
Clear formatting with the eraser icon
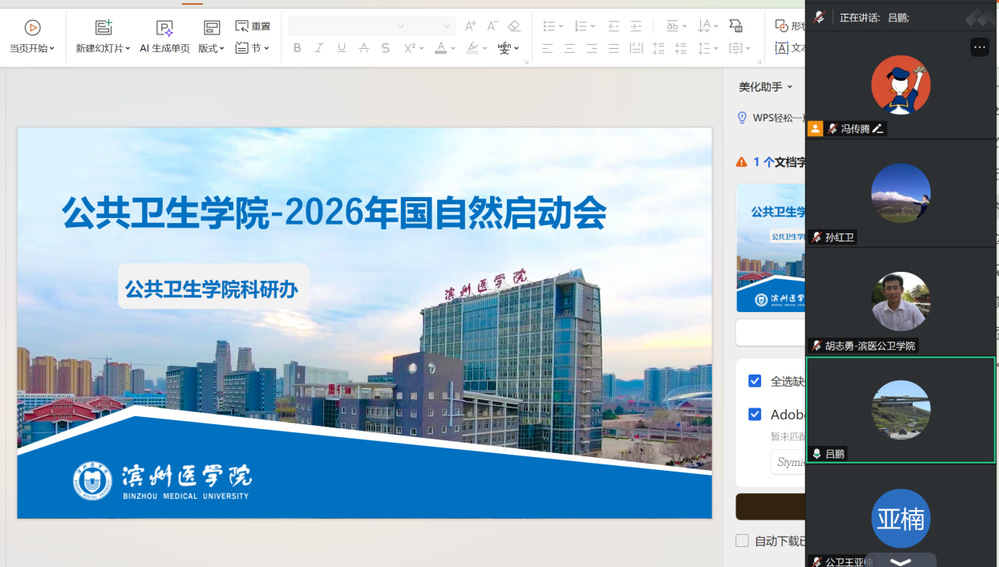tap(514, 26)
